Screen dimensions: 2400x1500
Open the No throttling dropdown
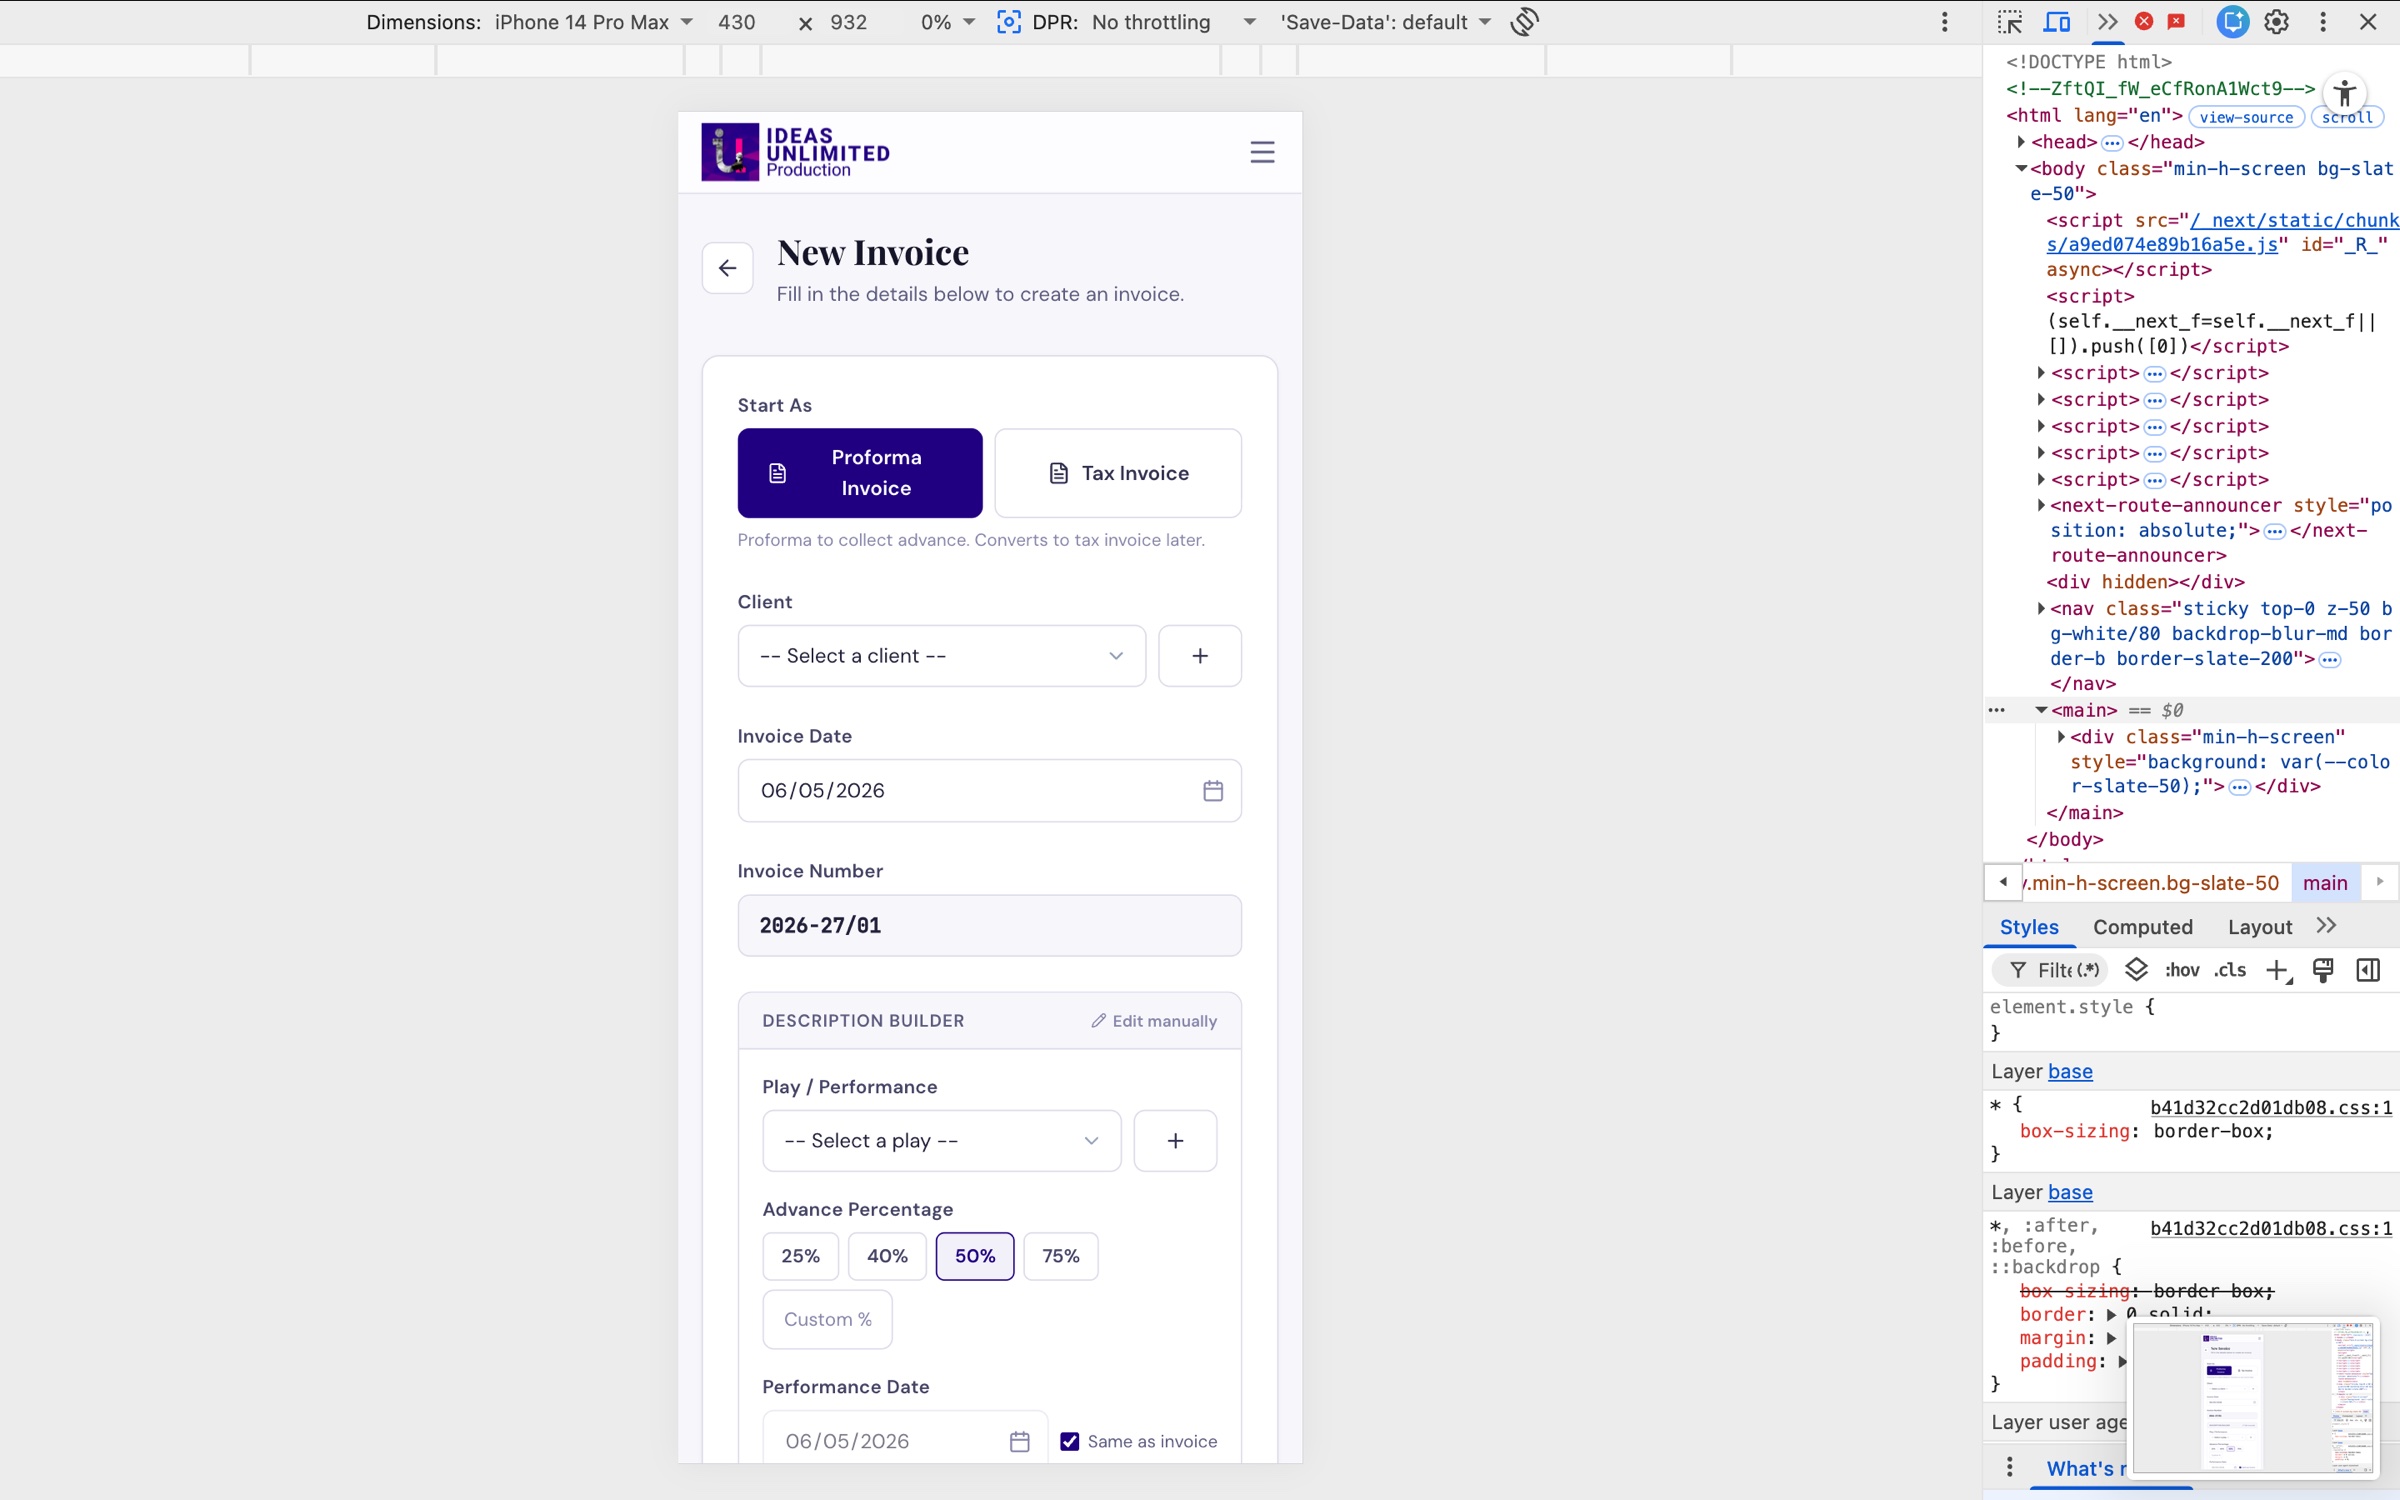1174,22
